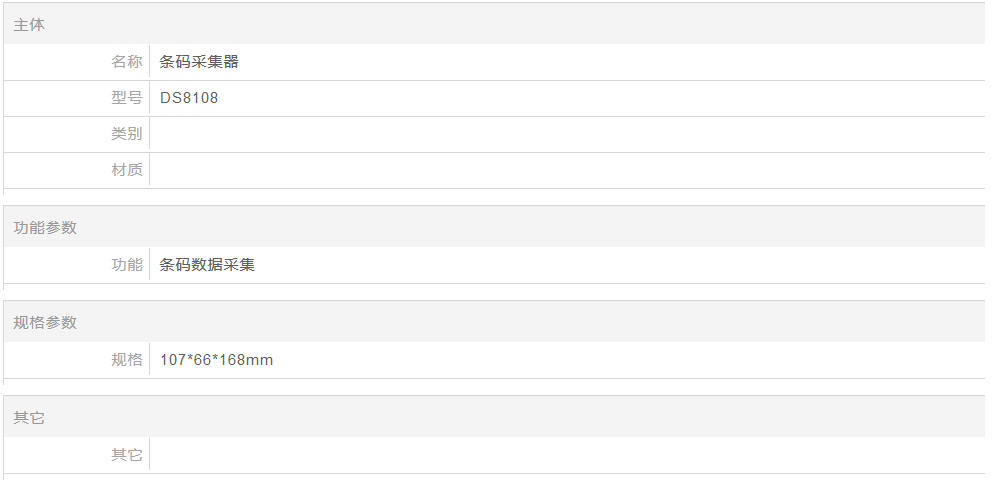Click the 类别 label
The image size is (1002, 494).
coord(126,134)
